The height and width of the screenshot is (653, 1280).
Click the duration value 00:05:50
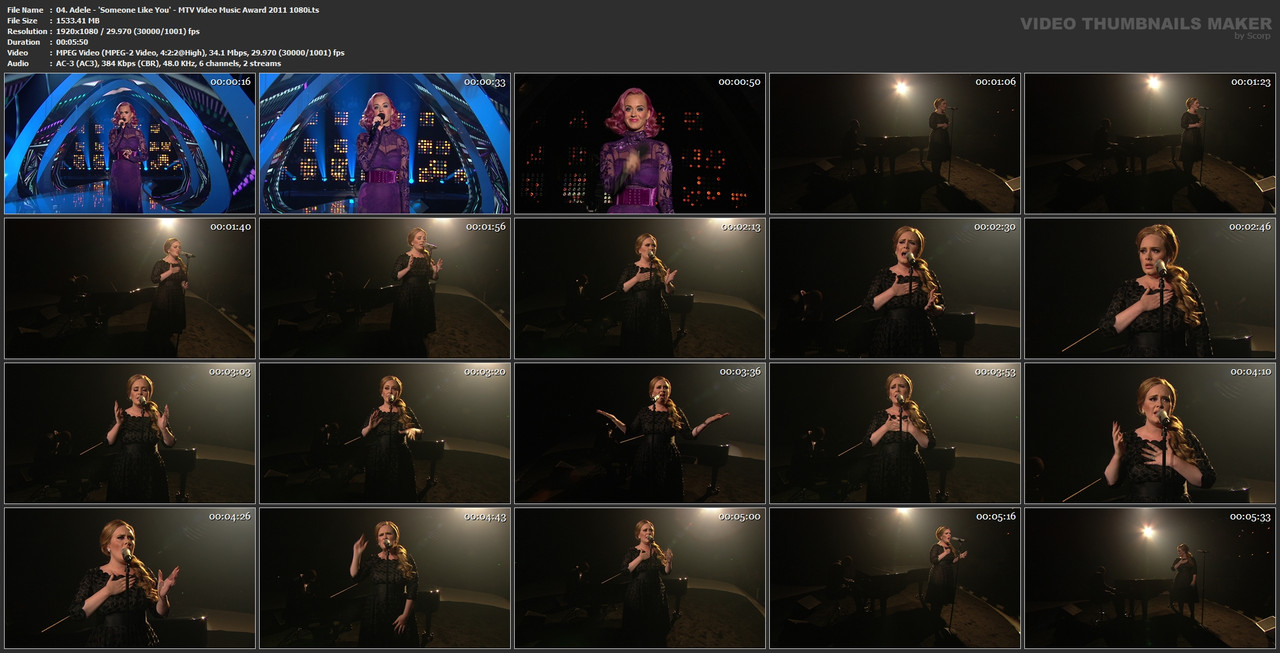[x=72, y=42]
